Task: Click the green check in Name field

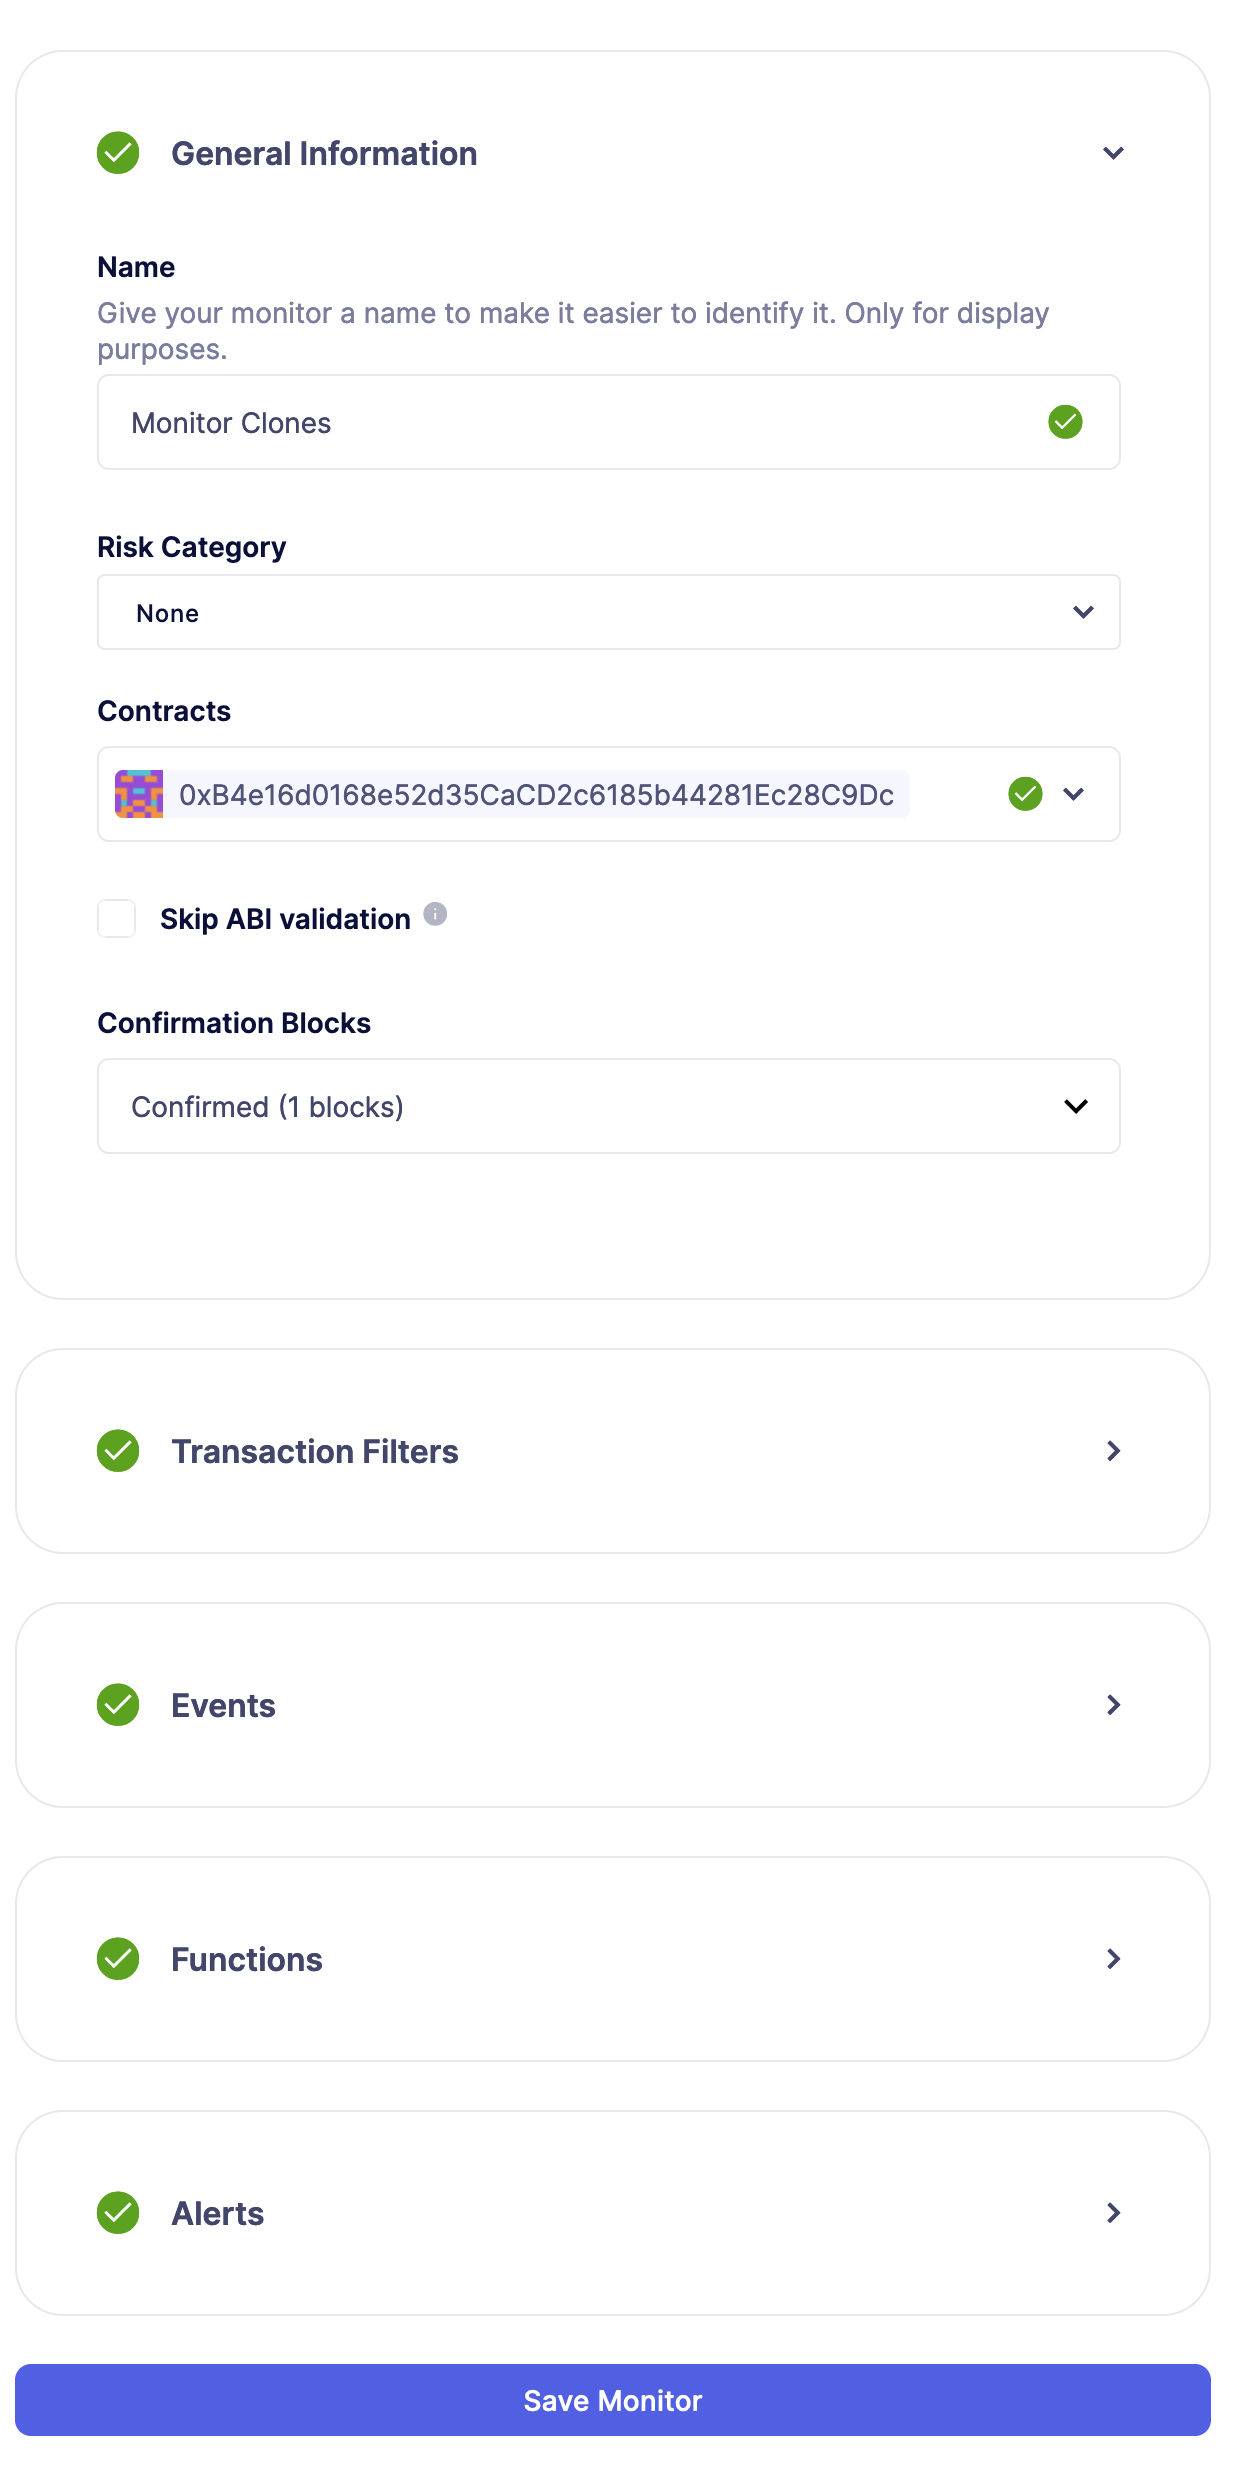Action: (x=1065, y=422)
